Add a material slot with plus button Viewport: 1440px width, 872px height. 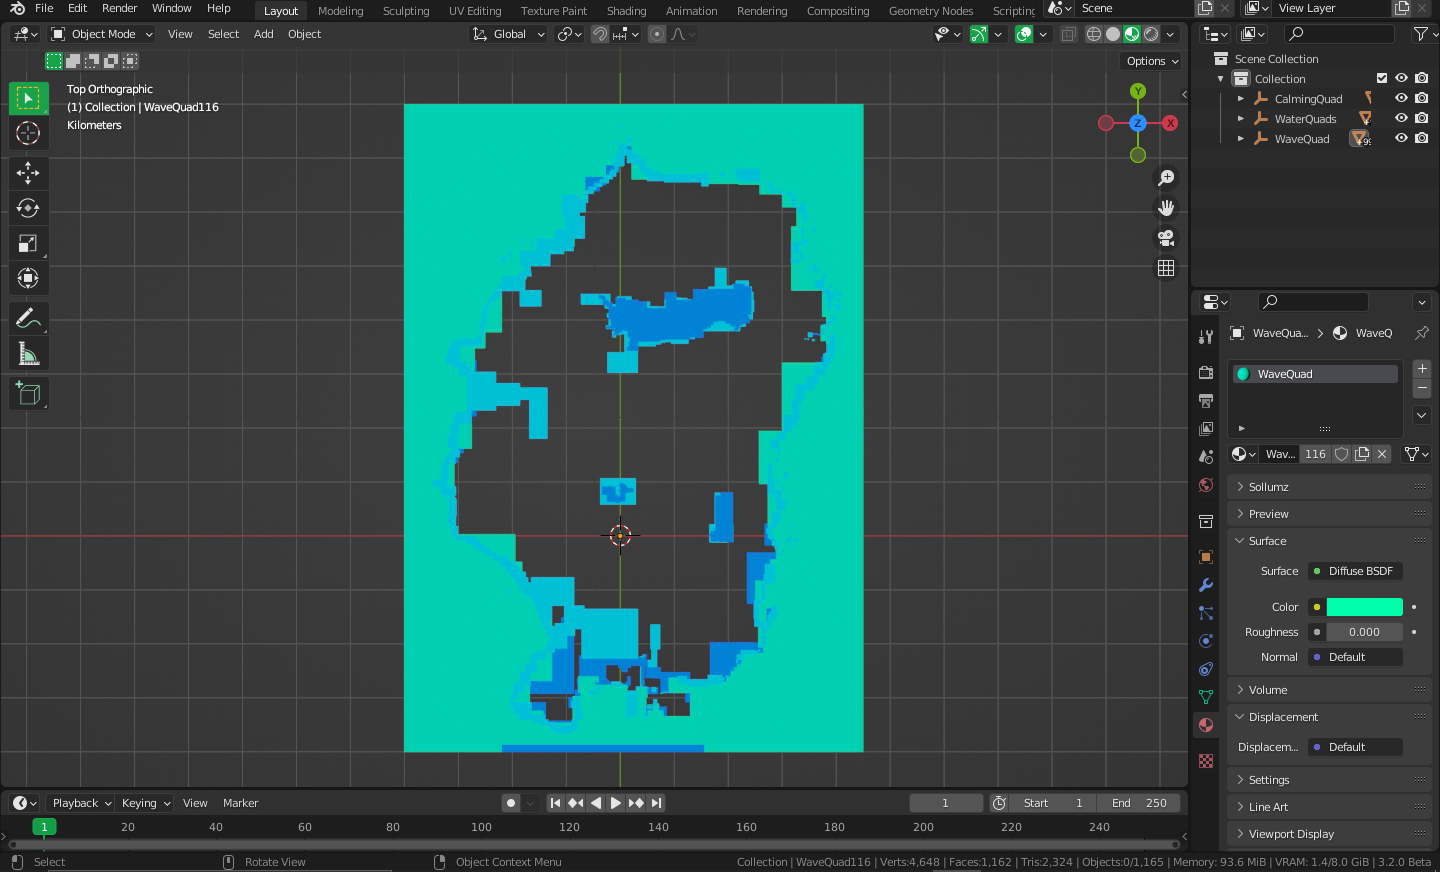(x=1422, y=369)
